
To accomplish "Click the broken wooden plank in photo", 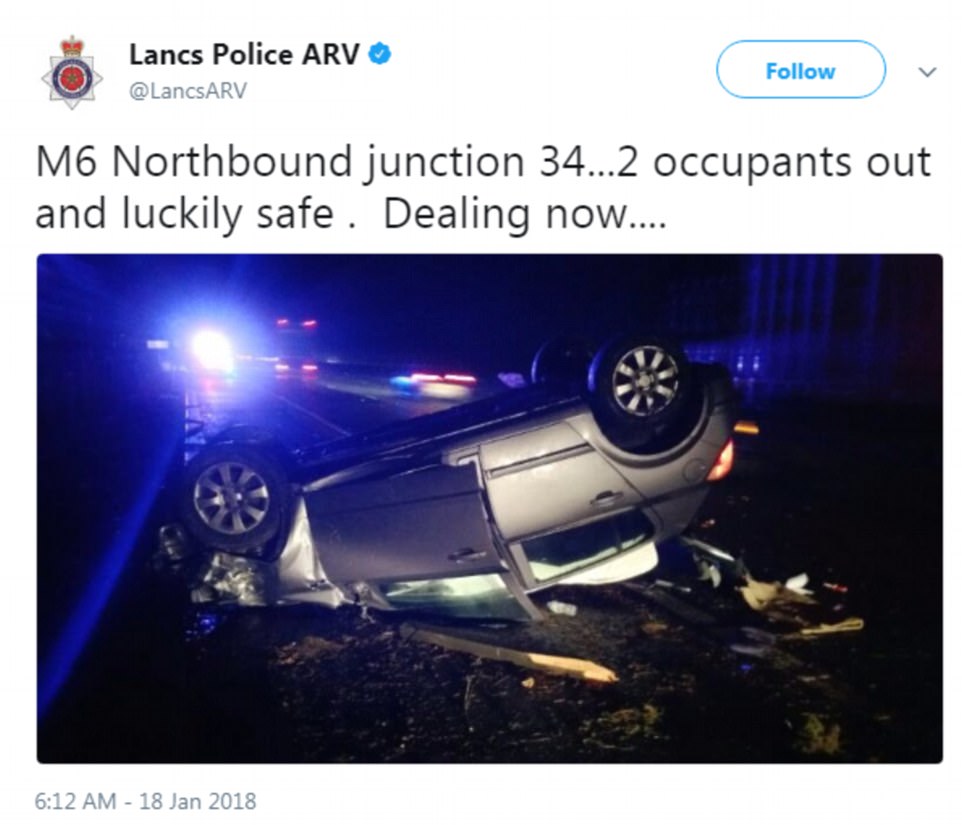I will pos(509,653).
